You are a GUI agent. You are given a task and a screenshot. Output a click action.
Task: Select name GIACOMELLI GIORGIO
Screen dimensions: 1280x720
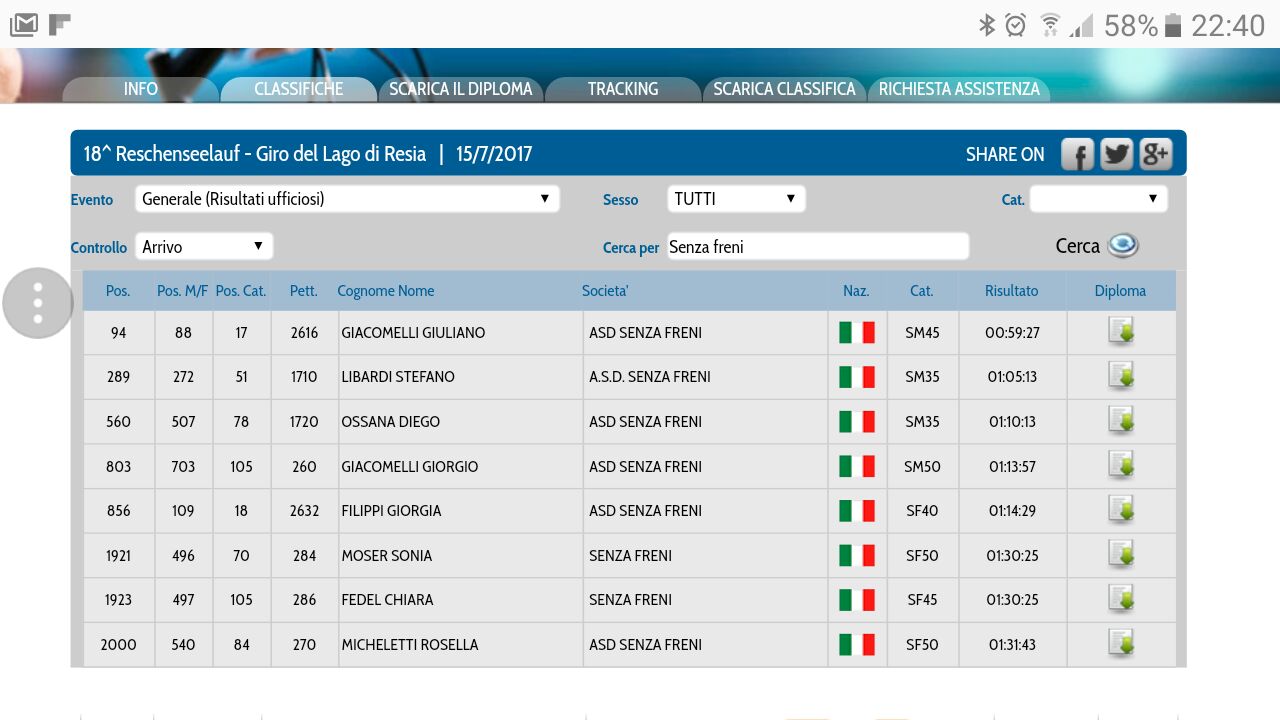[x=410, y=467]
